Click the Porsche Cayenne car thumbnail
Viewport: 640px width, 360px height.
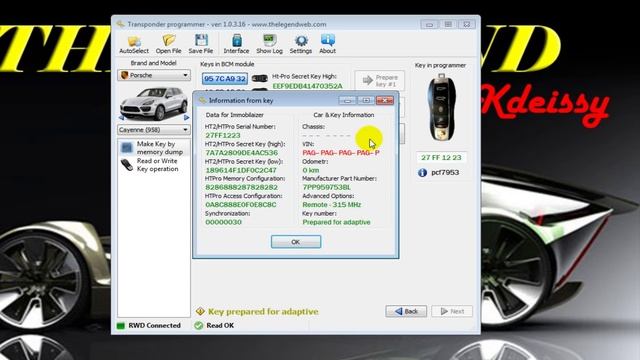(x=154, y=103)
